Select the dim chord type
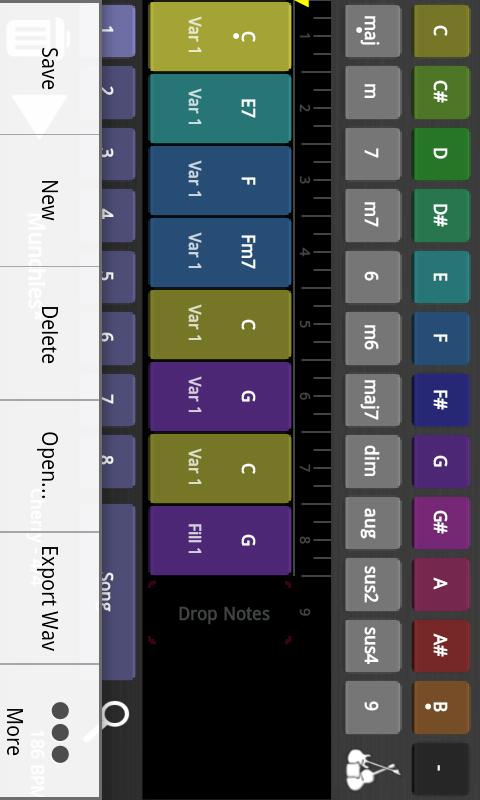 pos(372,461)
